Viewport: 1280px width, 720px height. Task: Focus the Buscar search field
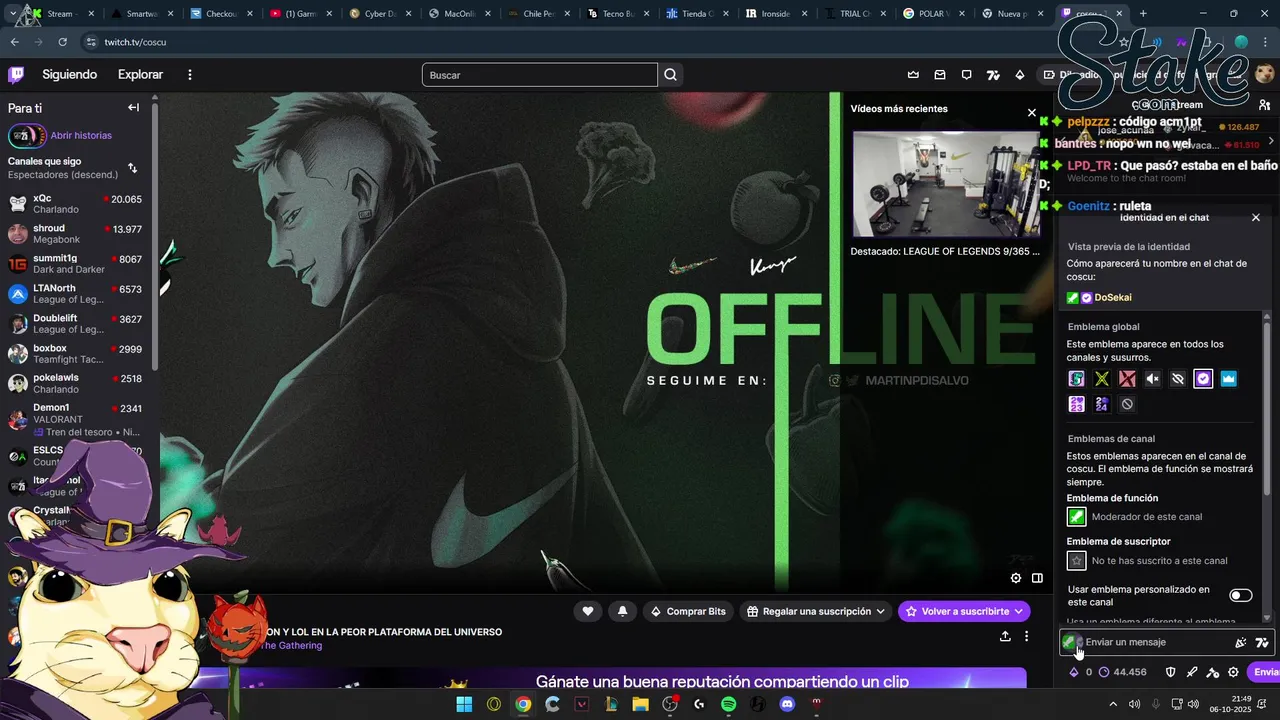pyautogui.click(x=540, y=75)
